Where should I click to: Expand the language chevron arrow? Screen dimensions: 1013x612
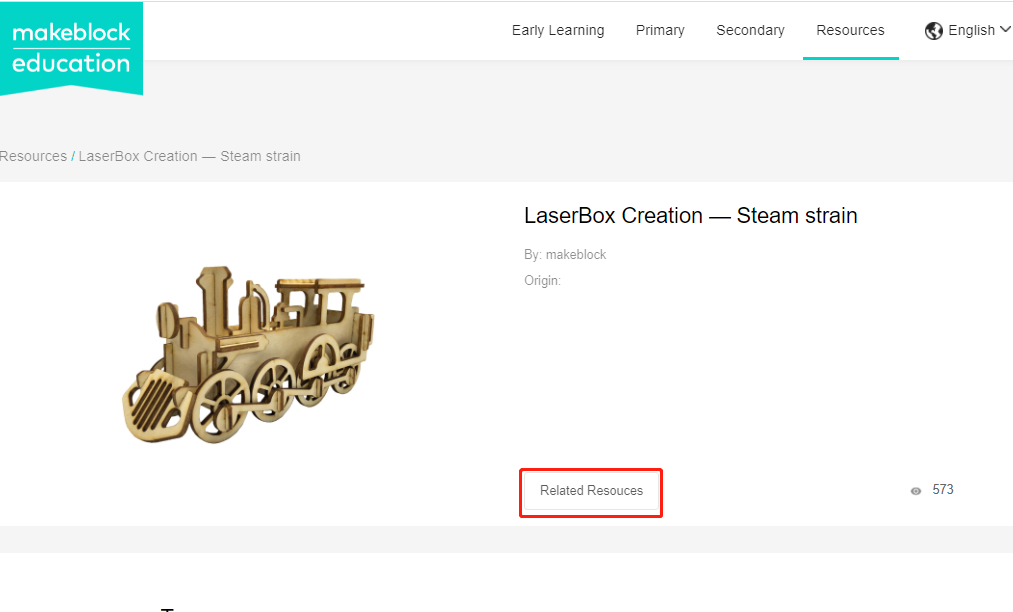[1005, 30]
